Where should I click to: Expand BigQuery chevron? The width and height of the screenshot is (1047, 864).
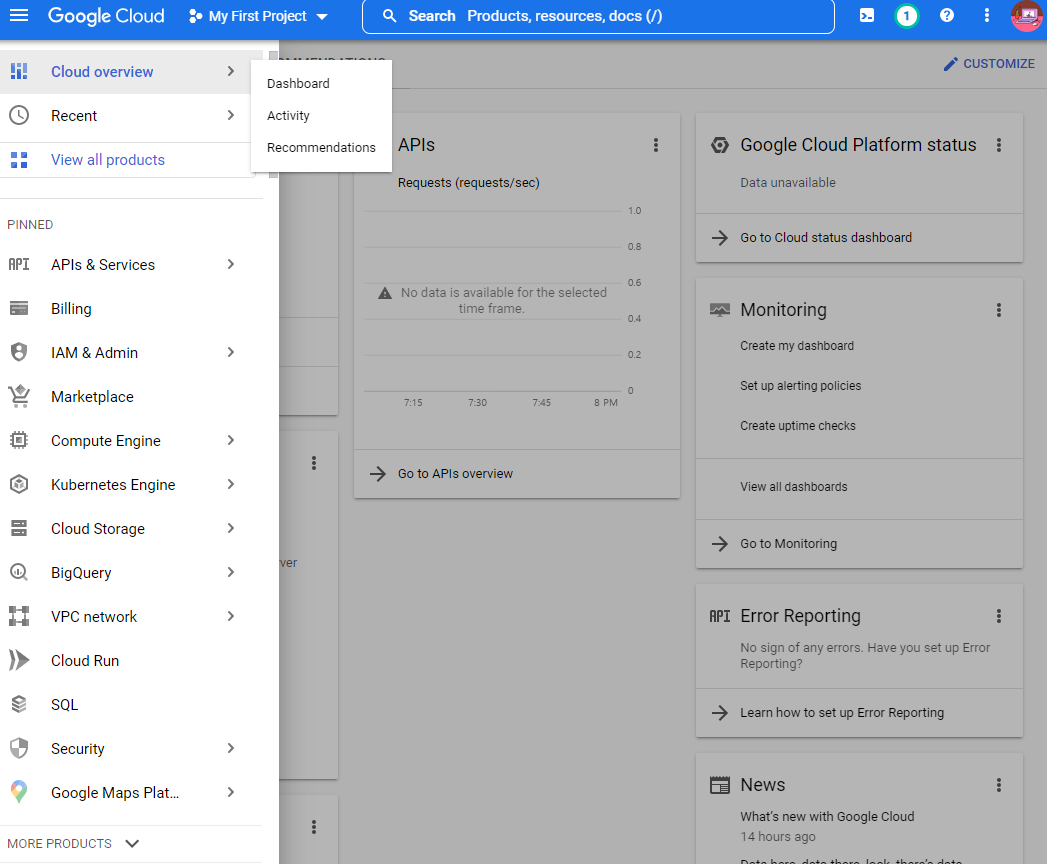tap(231, 572)
